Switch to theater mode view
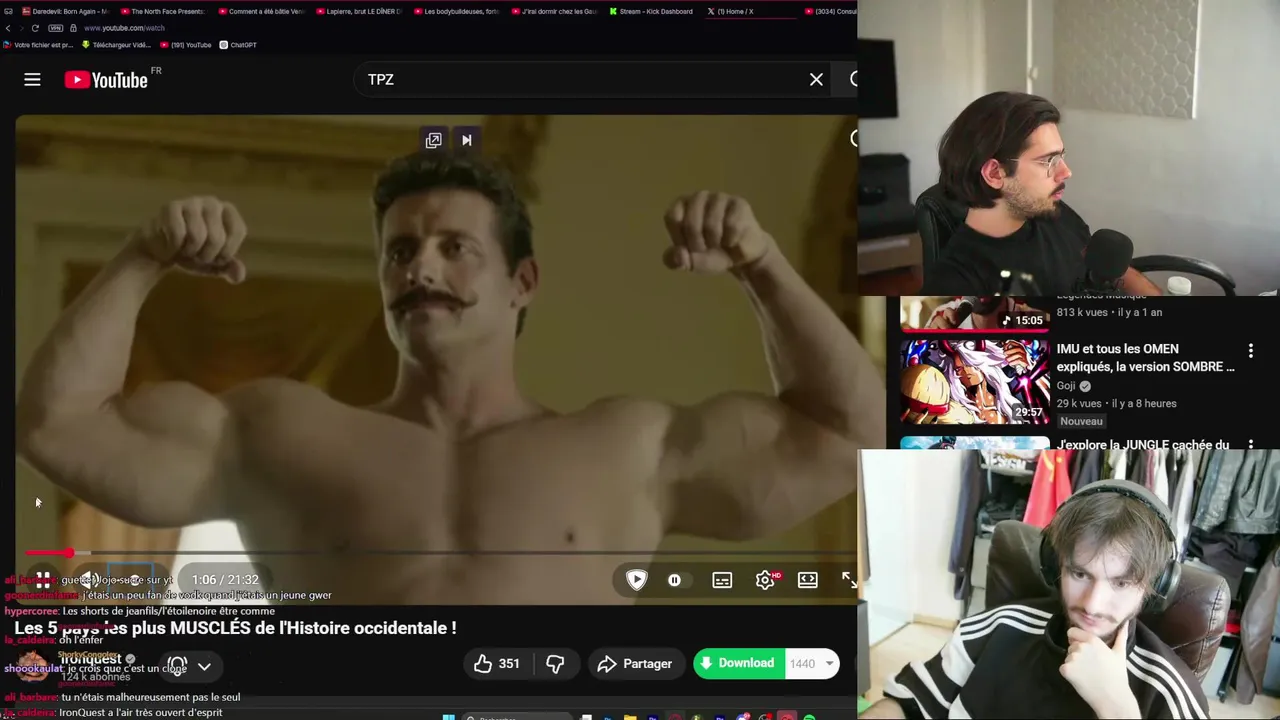This screenshot has width=1280, height=720. coord(808,580)
